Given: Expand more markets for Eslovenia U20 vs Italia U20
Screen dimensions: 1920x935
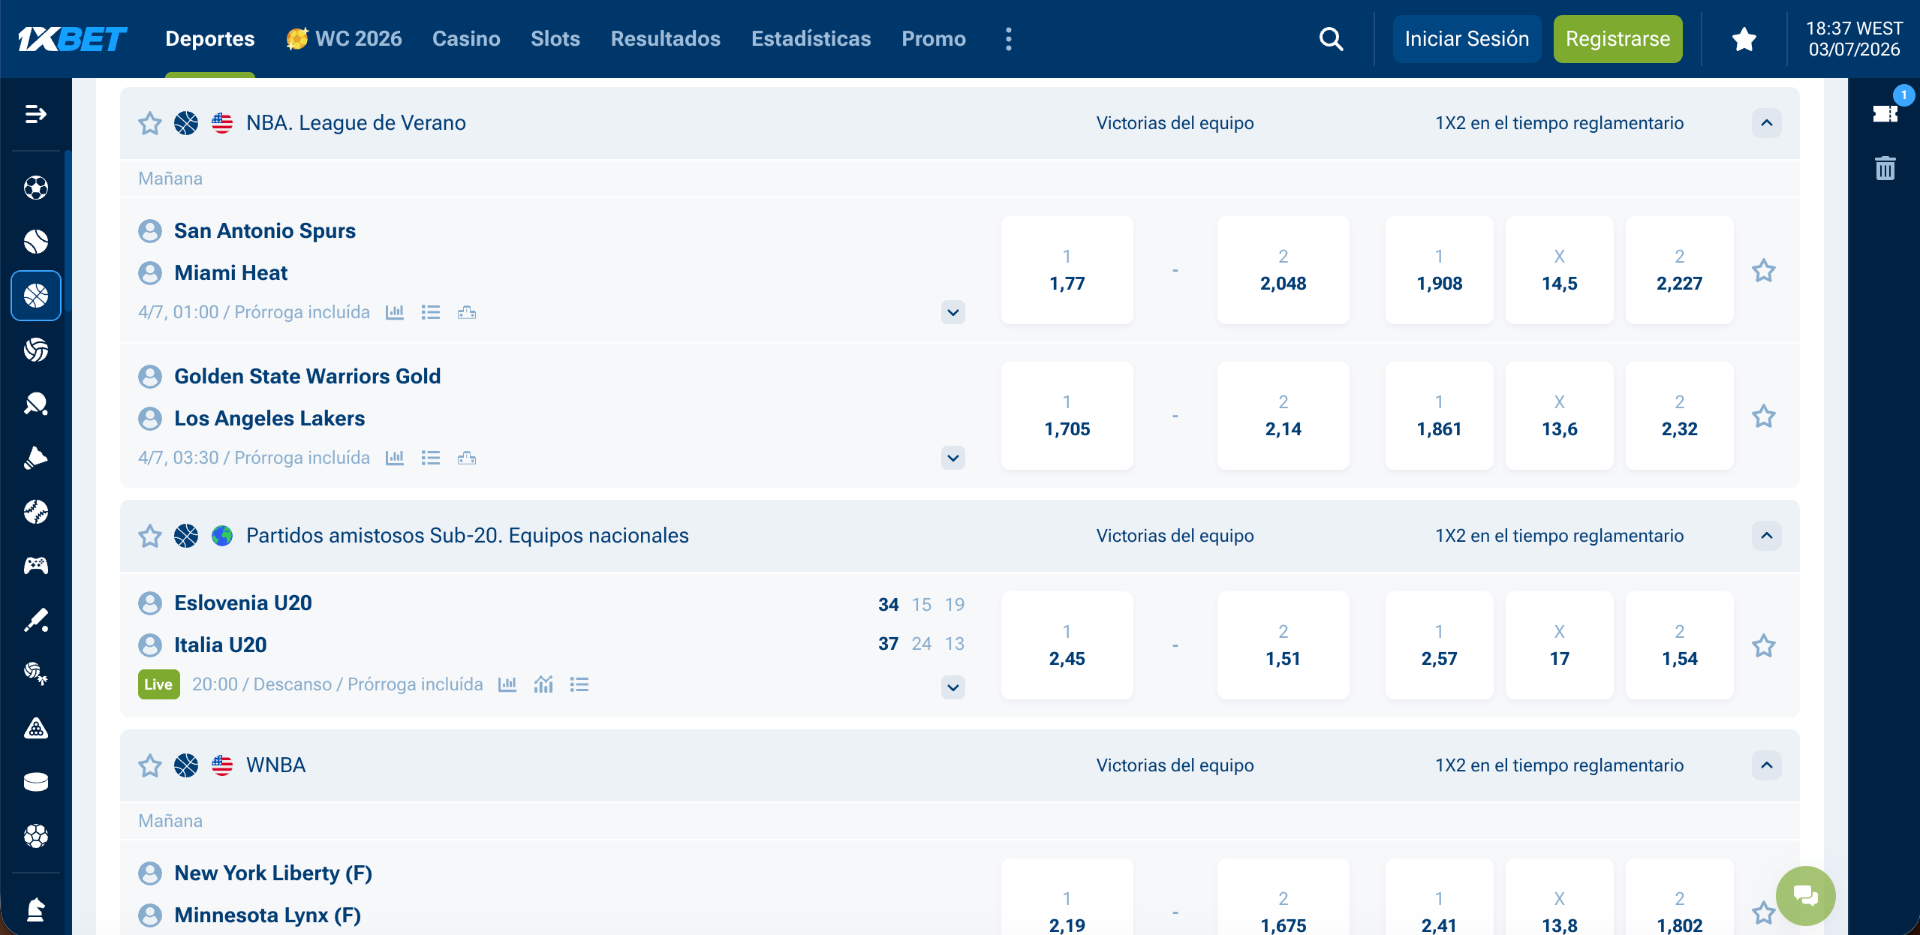Looking at the screenshot, I should (x=953, y=687).
